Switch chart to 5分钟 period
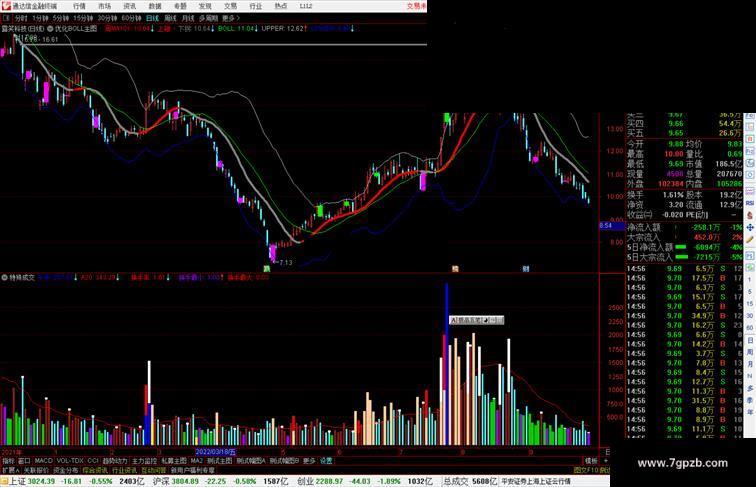Screen dimensions: 756x487 61,18
